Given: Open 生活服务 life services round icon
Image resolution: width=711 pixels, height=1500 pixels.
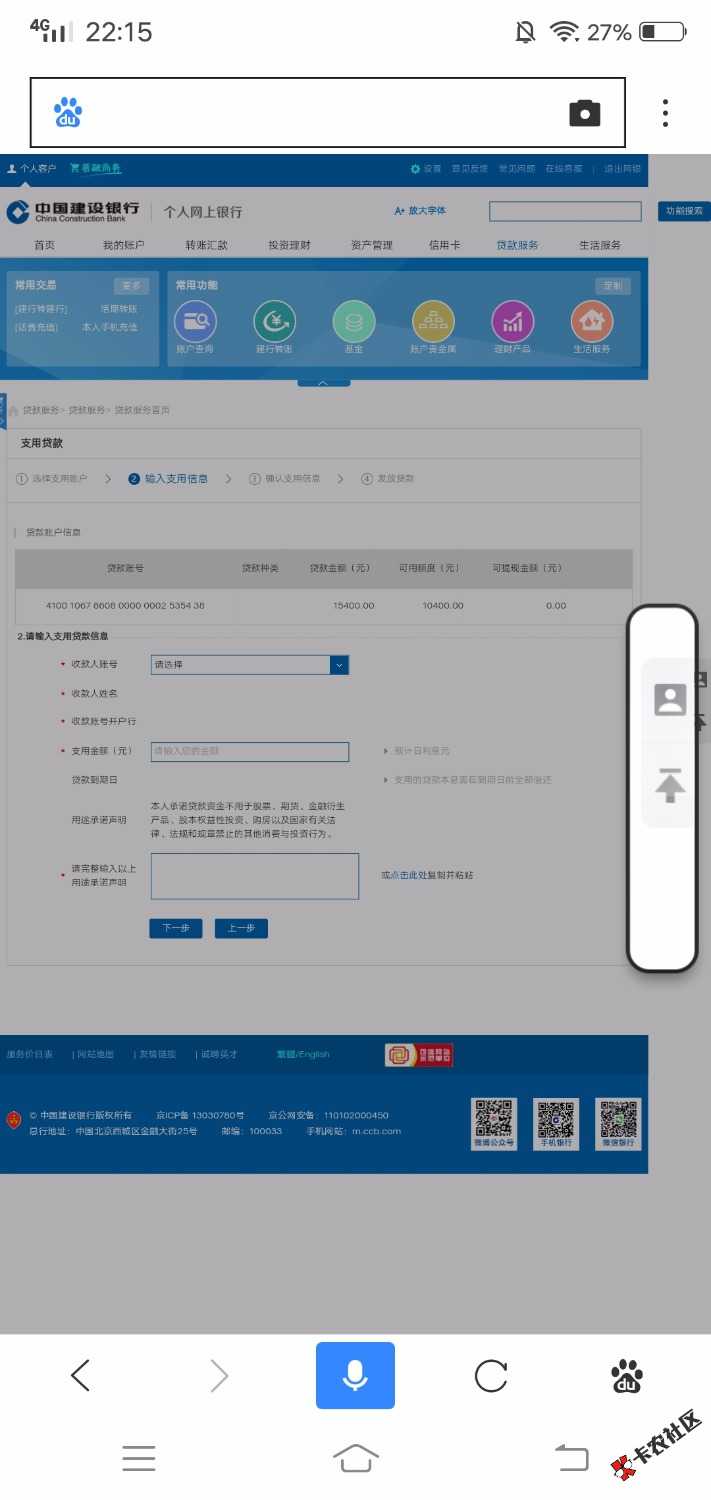Looking at the screenshot, I should [x=592, y=321].
